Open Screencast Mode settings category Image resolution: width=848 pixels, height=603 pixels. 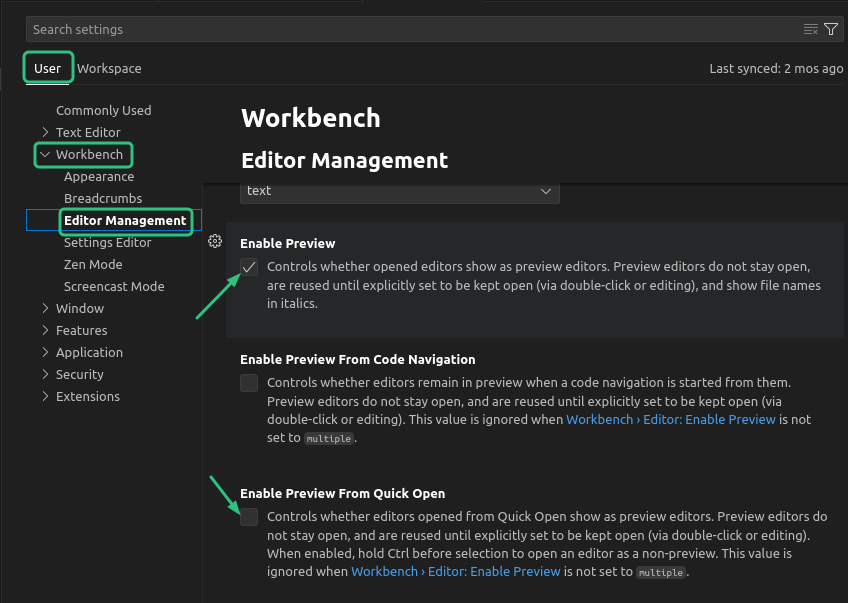(x=114, y=287)
